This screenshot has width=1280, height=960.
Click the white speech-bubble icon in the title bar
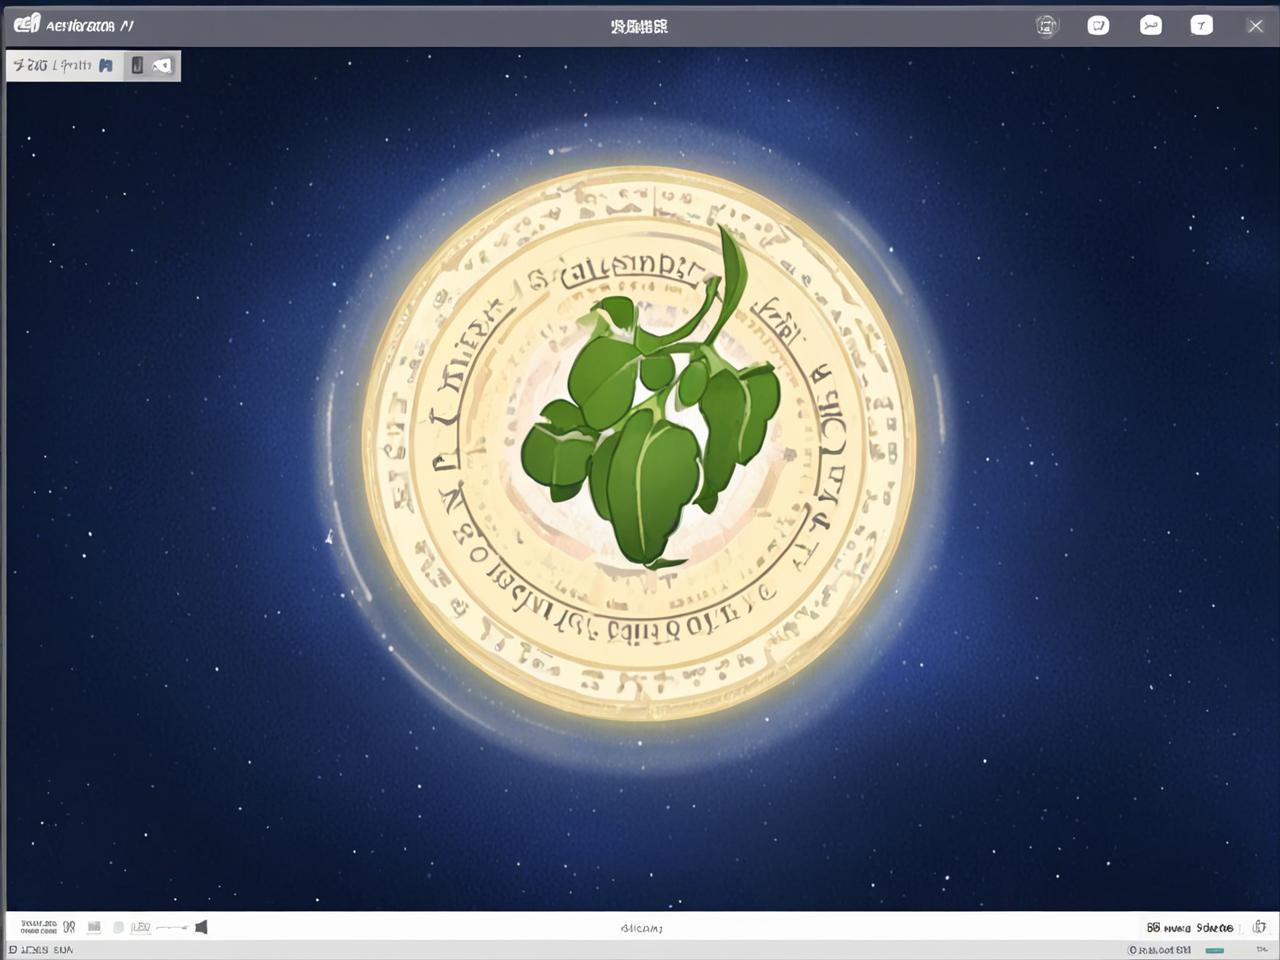click(1151, 26)
